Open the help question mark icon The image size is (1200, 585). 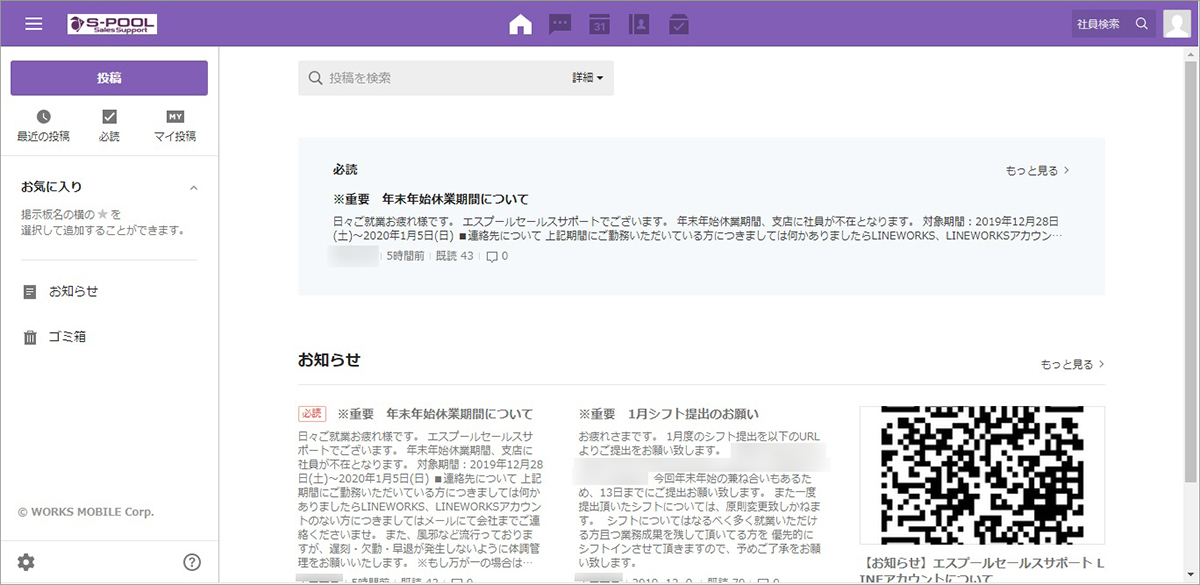click(x=192, y=562)
